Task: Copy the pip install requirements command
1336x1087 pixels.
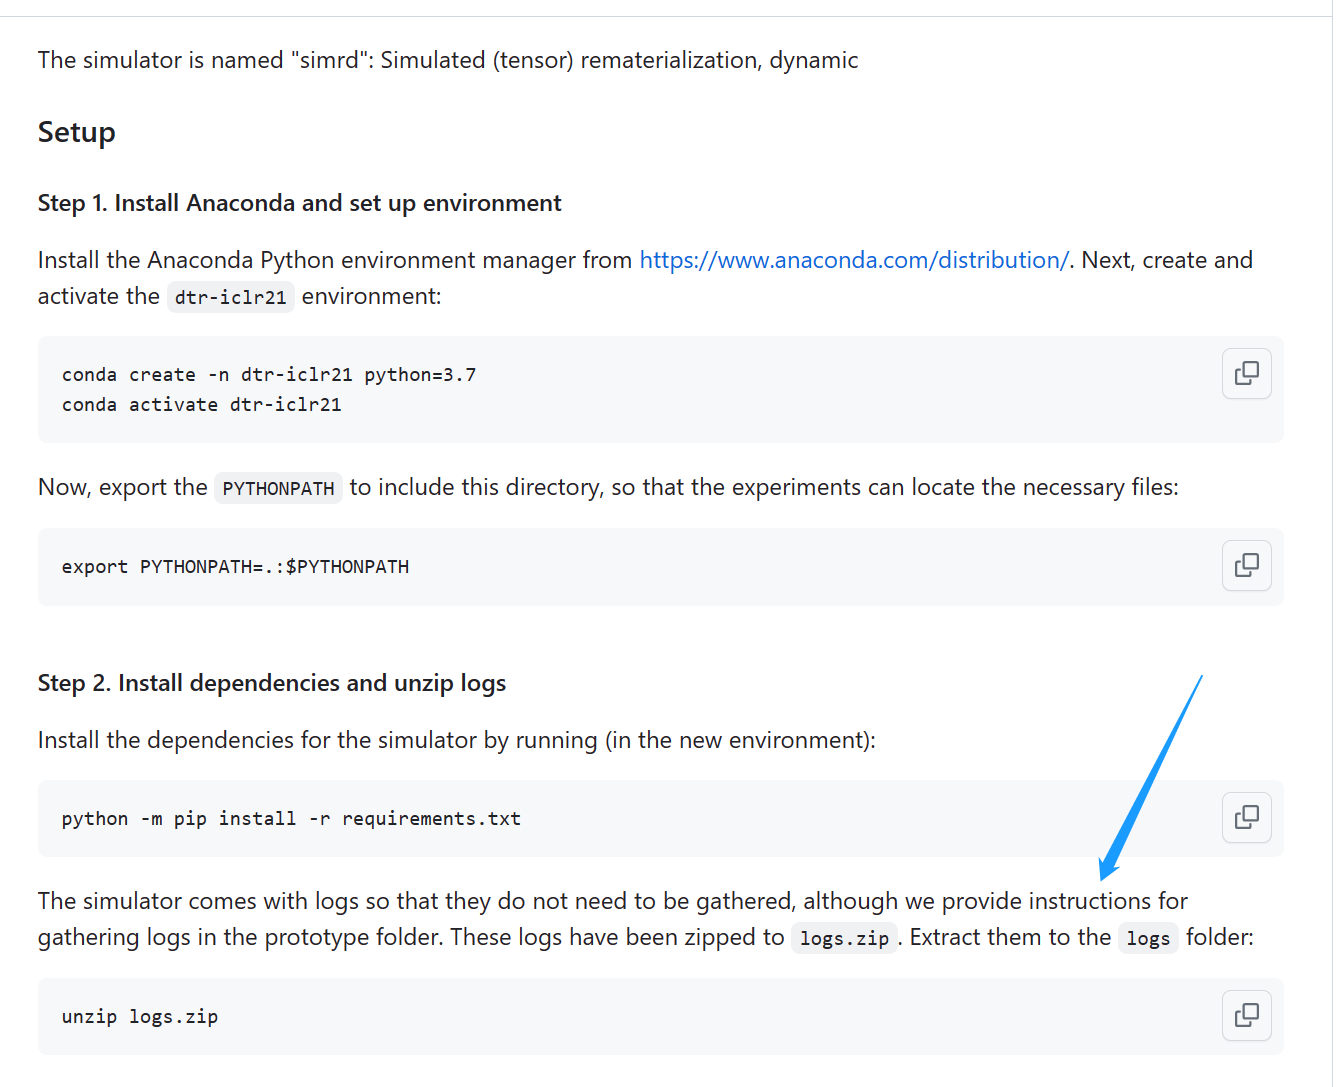Action: point(1246,817)
